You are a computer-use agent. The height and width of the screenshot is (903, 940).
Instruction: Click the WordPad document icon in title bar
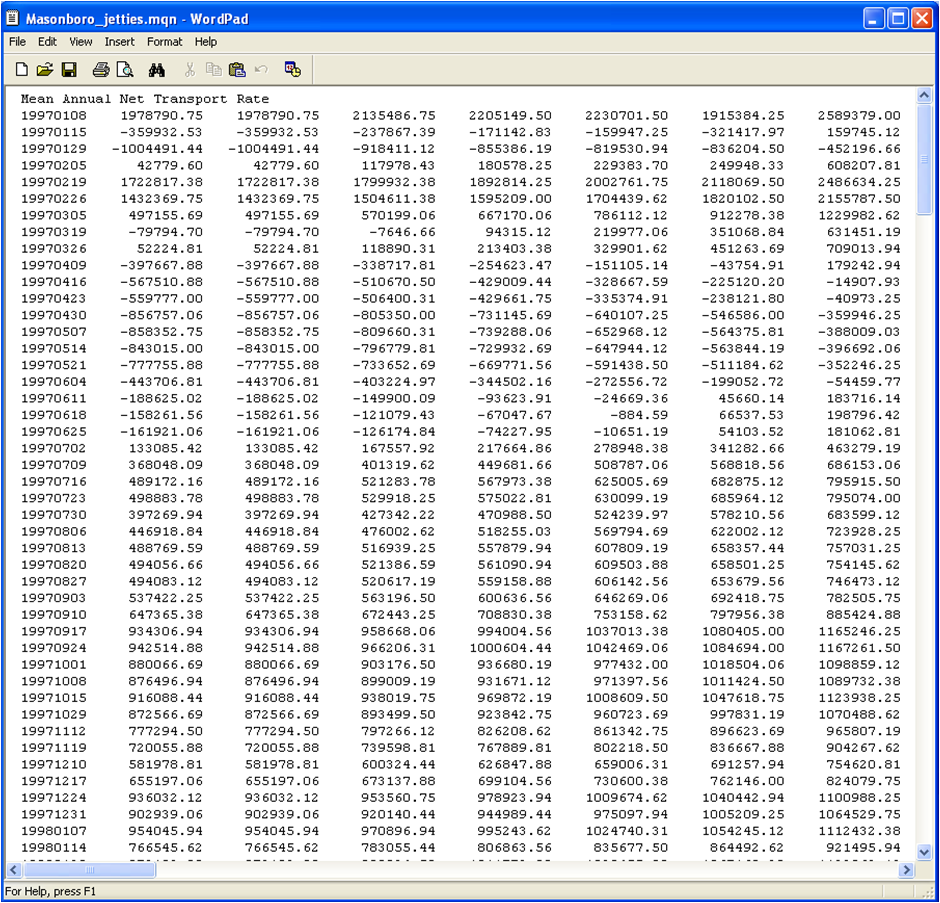click(x=13, y=19)
